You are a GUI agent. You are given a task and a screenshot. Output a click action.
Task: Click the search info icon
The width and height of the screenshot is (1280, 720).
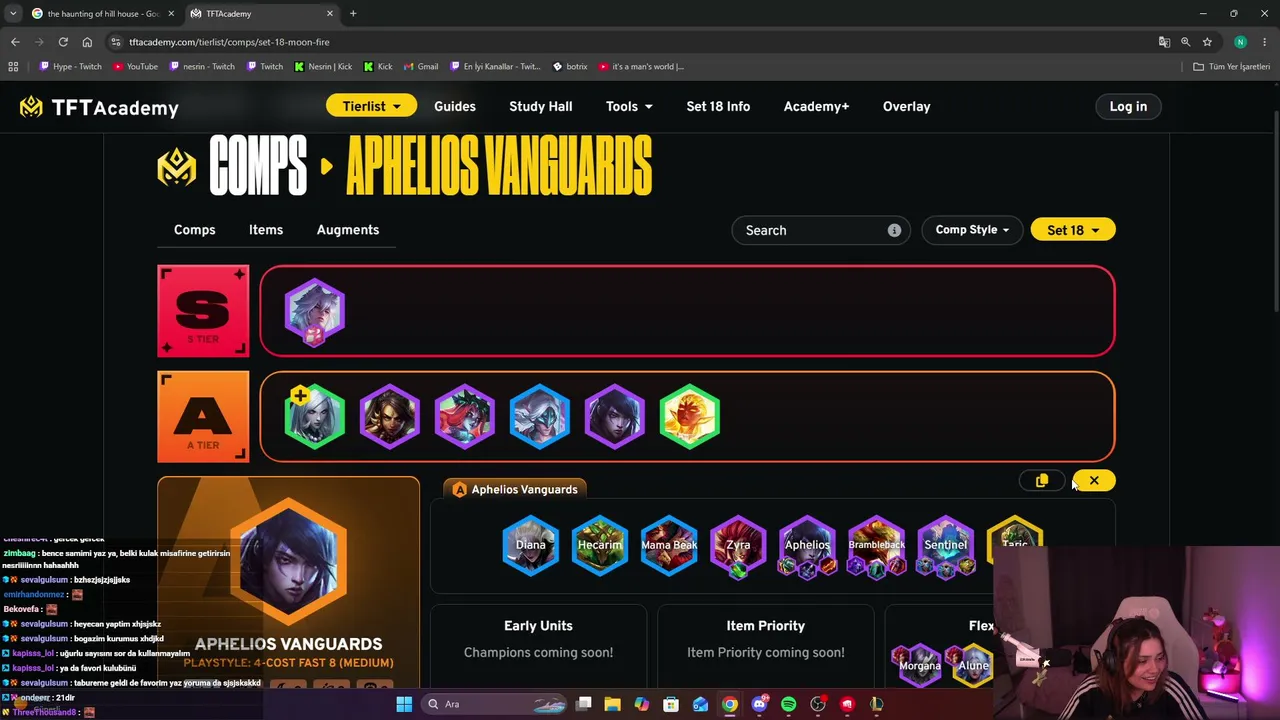coord(894,230)
